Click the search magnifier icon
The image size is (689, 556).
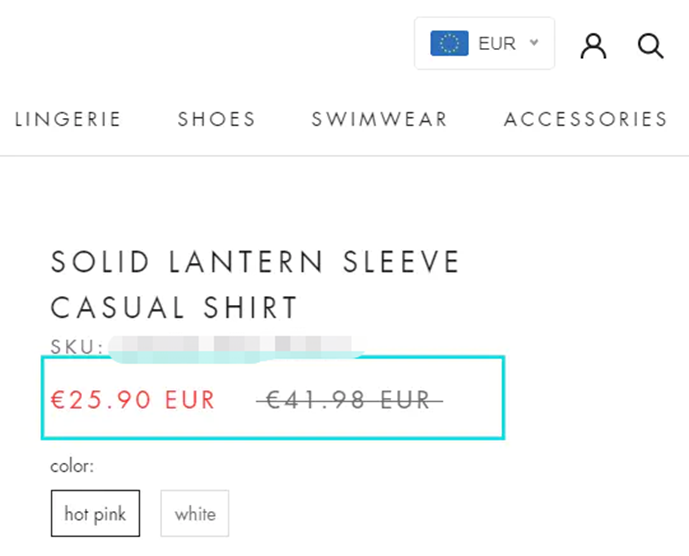pyautogui.click(x=650, y=46)
